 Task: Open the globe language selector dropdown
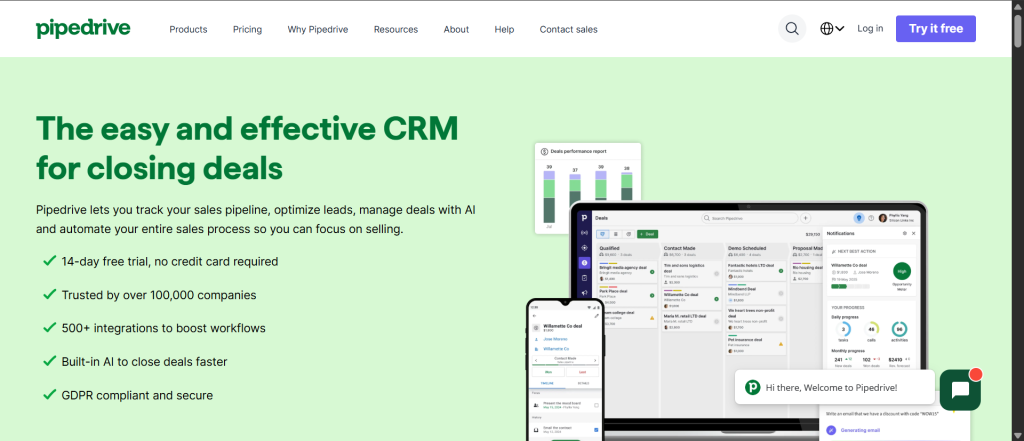pos(831,29)
